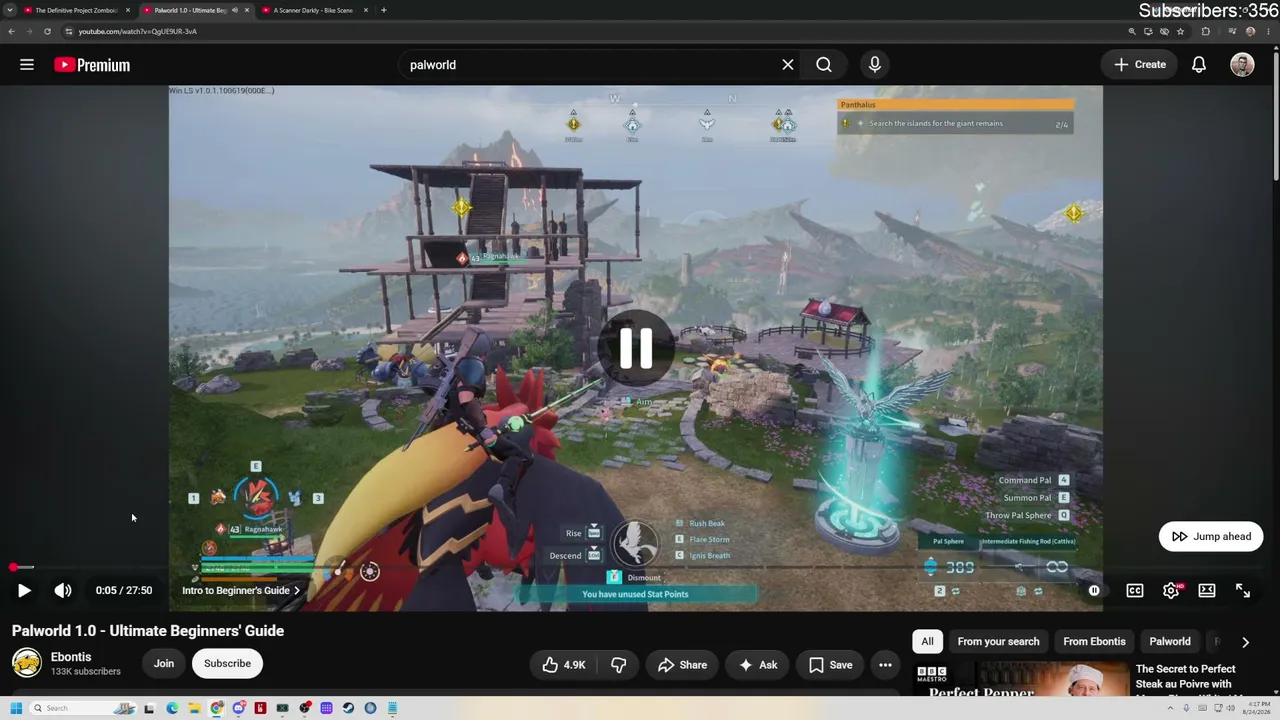Viewport: 1280px width, 720px height.
Task: Like the video with 4.9K likes
Action: coord(564,665)
